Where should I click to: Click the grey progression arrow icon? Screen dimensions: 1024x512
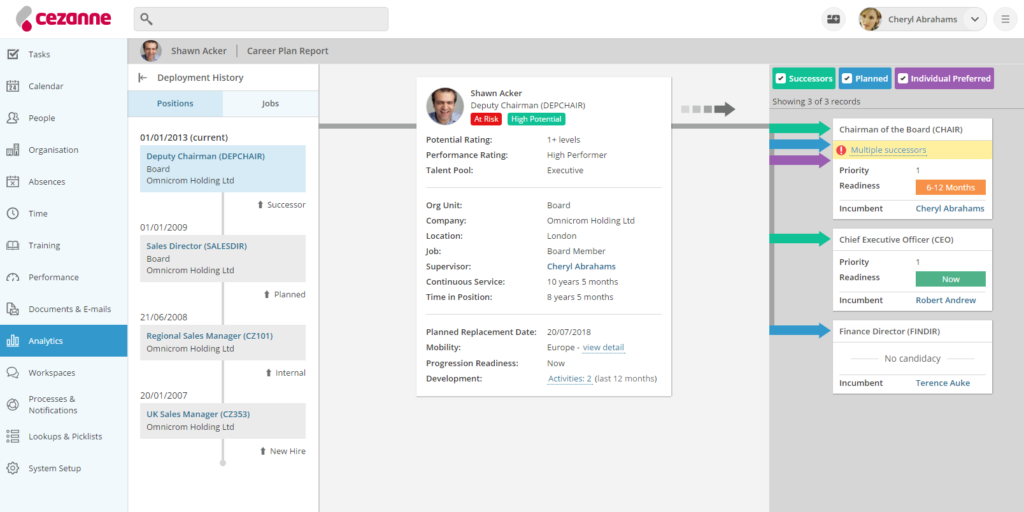pyautogui.click(x=708, y=109)
